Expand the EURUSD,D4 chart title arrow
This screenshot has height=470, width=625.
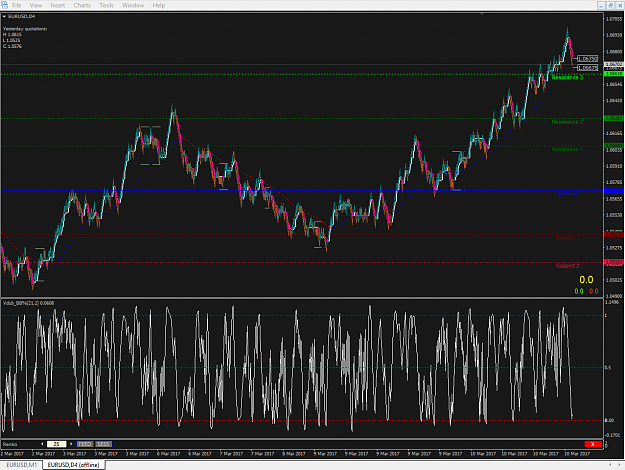4,16
